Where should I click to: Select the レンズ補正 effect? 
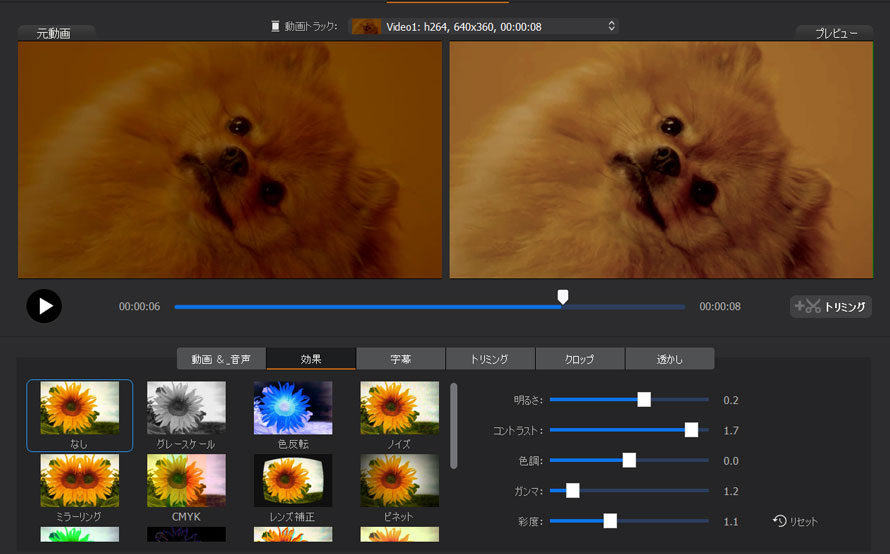coord(293,481)
